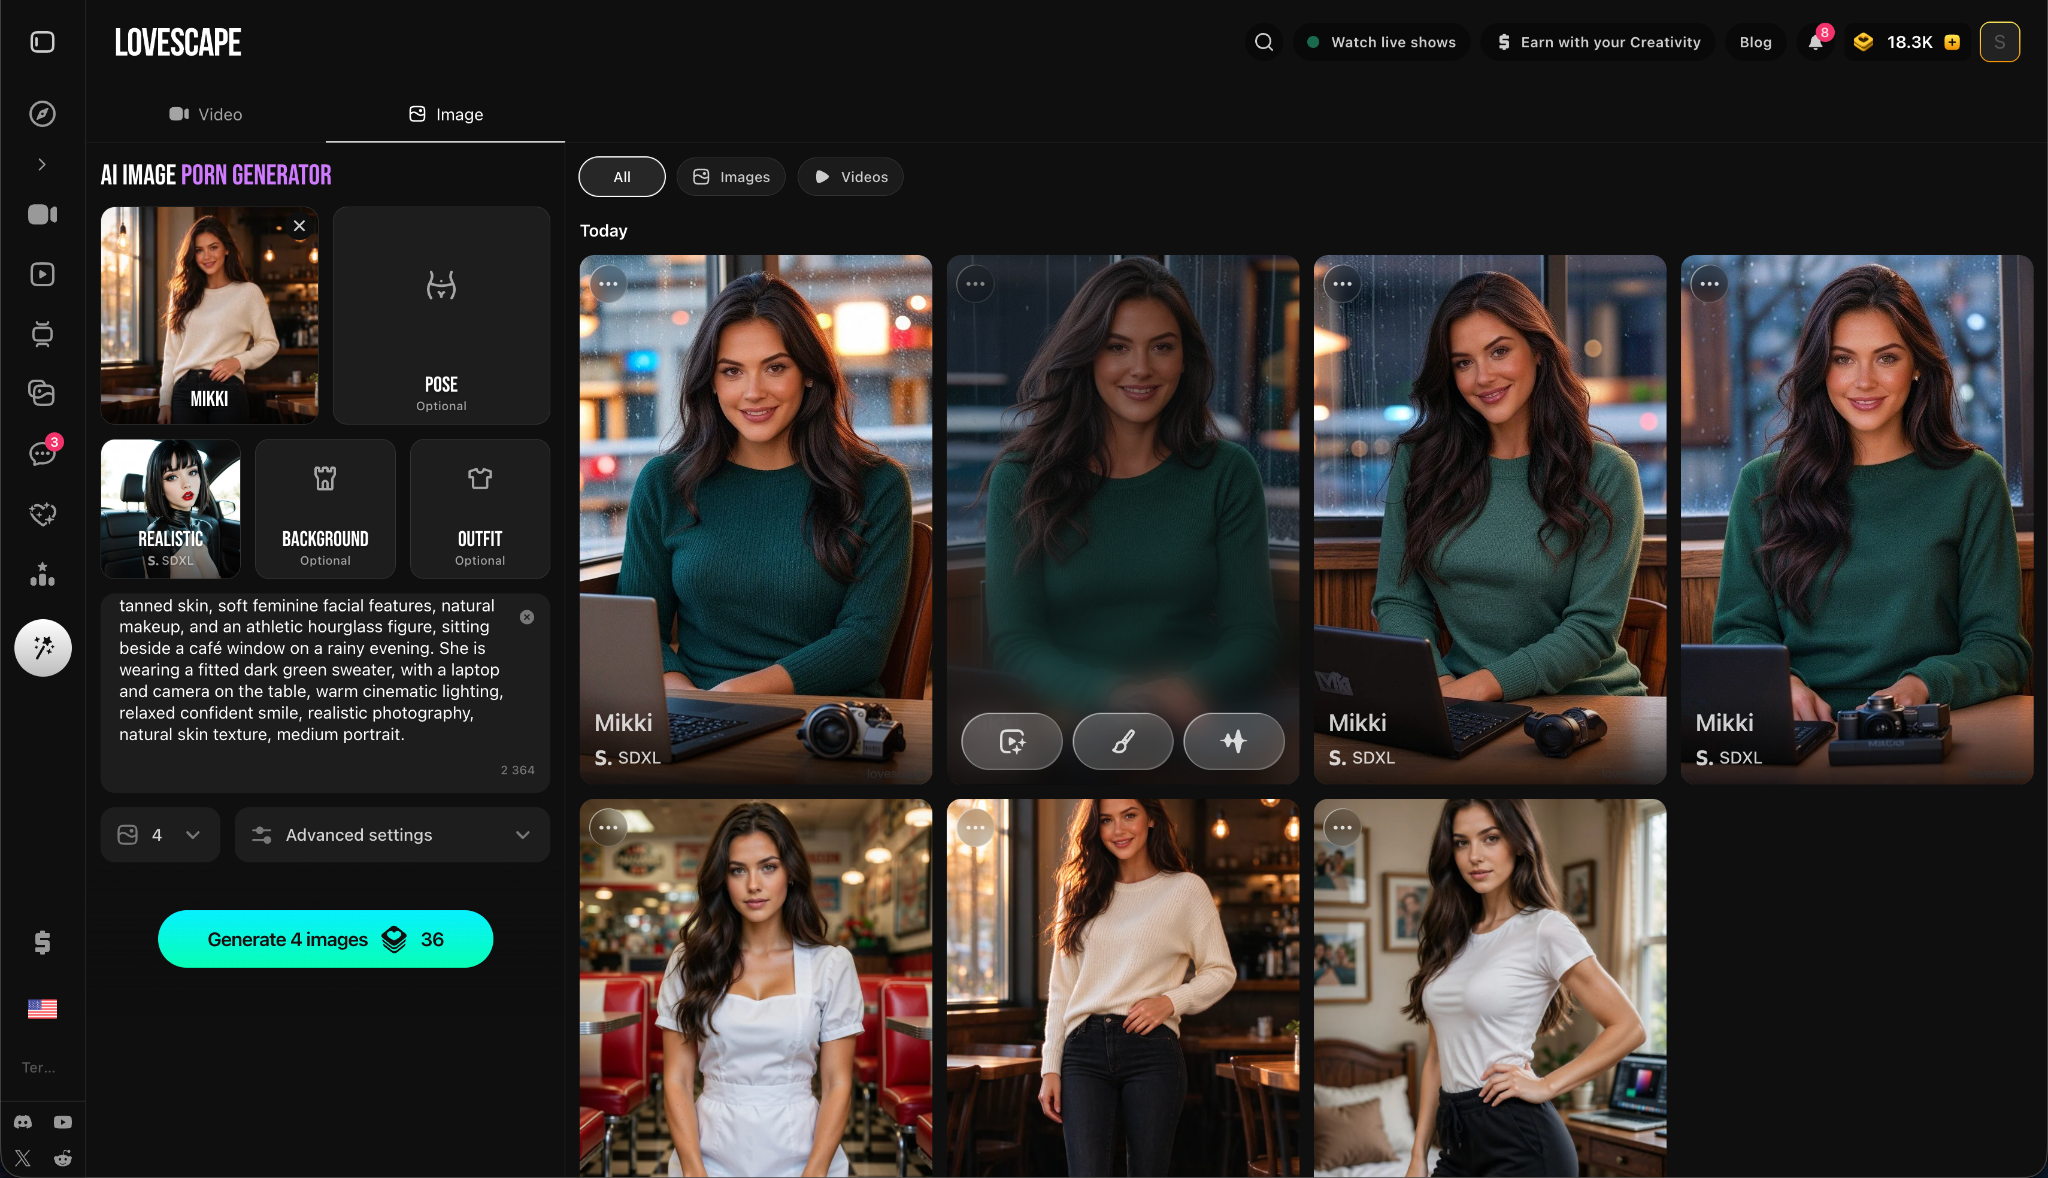Screen dimensions: 2048x1178
Task: Open the Reddit link icon
Action: point(63,1158)
